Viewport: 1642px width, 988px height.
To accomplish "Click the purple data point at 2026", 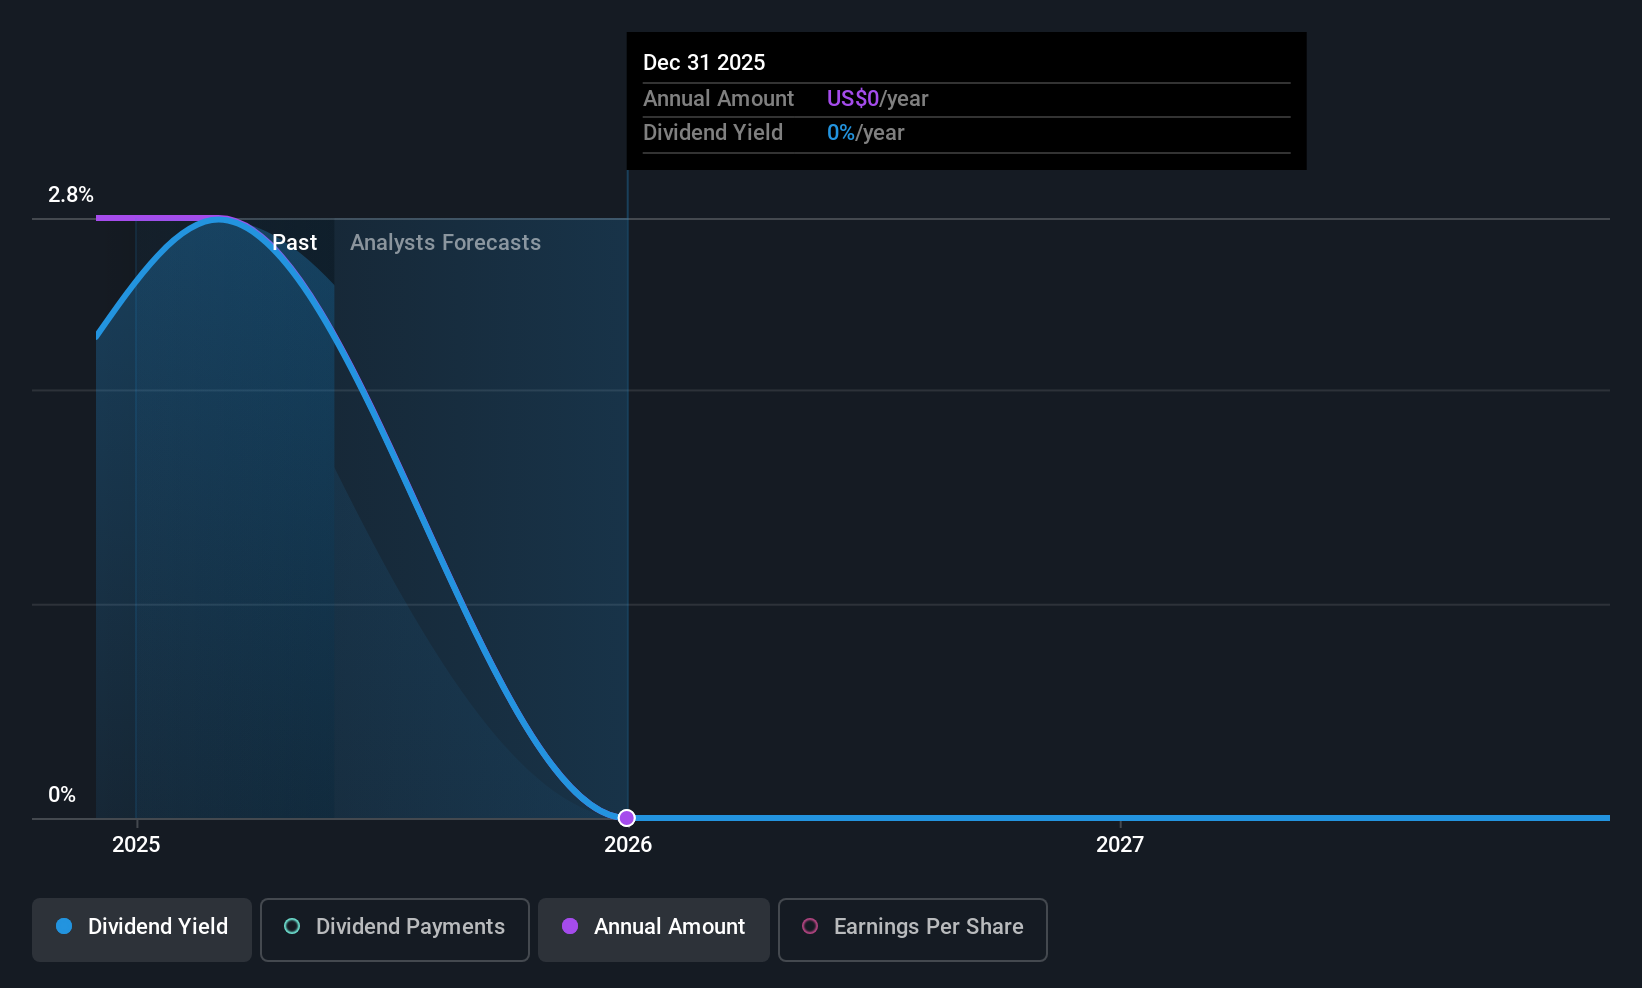I will 626,818.
